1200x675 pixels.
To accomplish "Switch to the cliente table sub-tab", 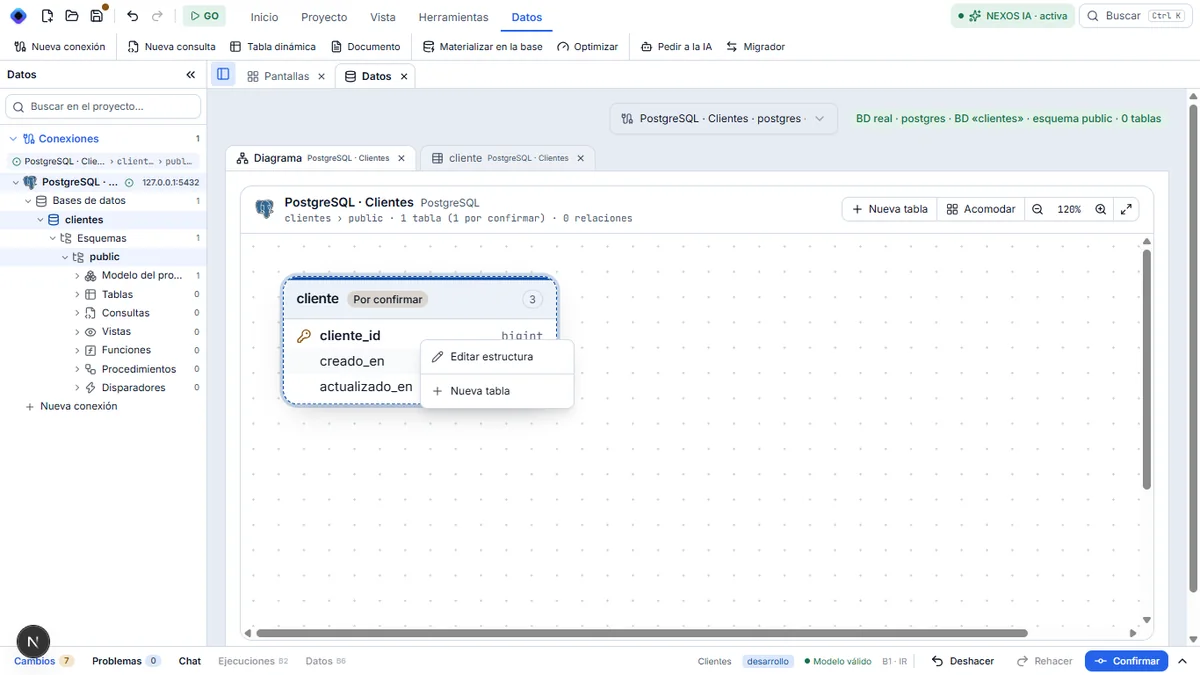I will click(x=500, y=158).
